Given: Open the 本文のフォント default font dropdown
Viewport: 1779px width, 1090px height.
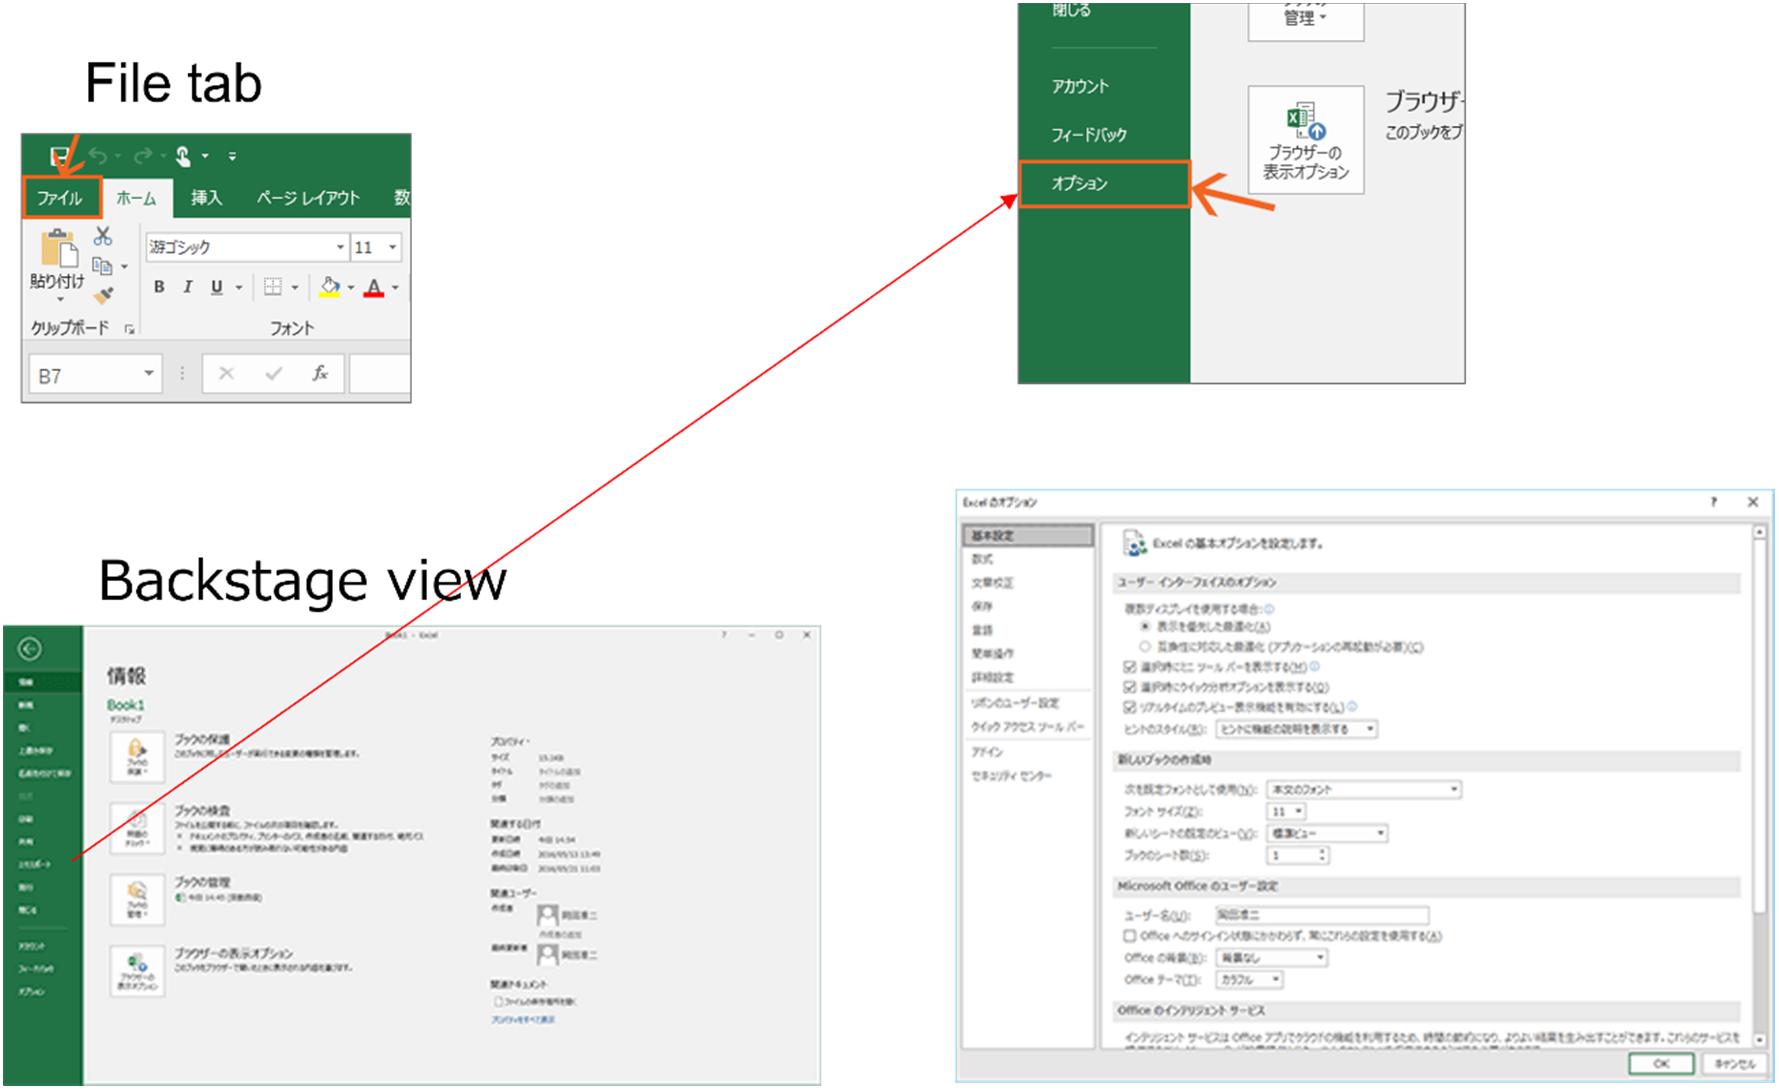Looking at the screenshot, I should coord(1364,789).
